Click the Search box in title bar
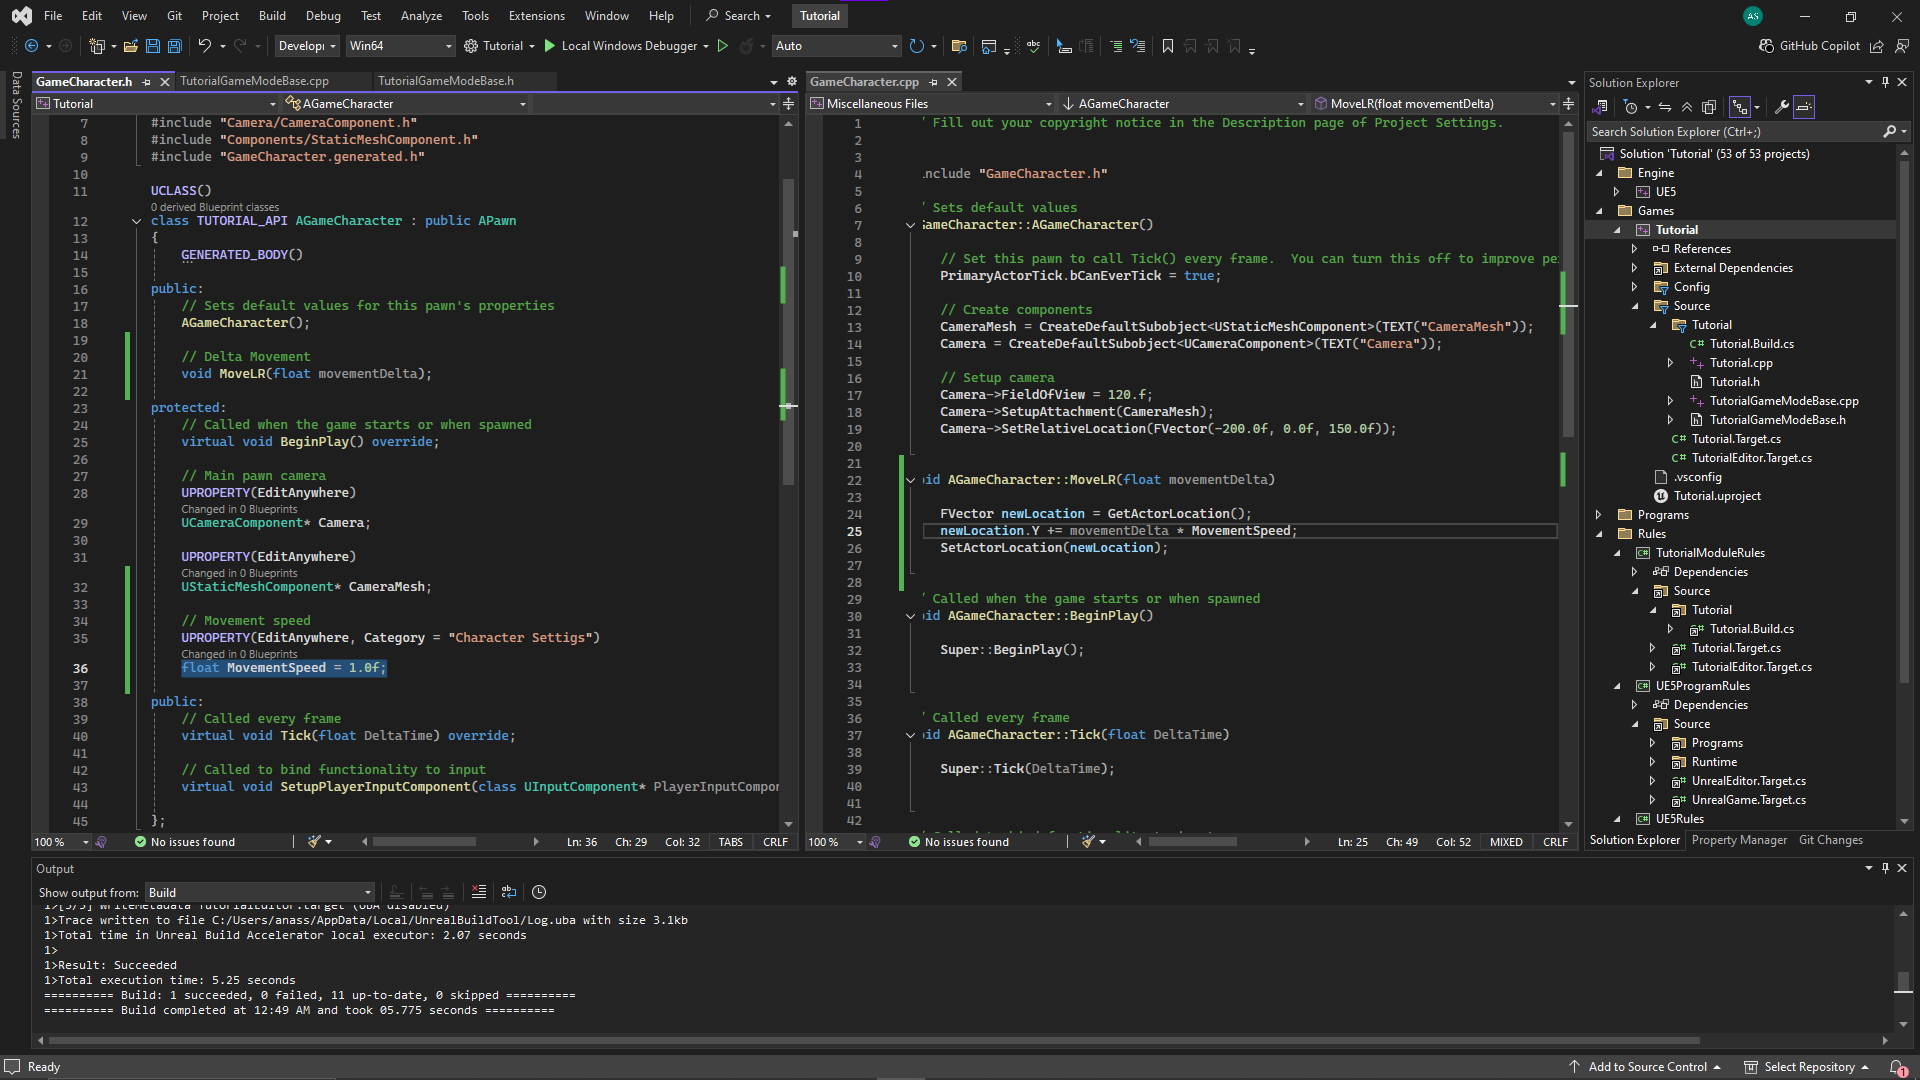Screen dimensions: 1920x1080 [x=739, y=16]
